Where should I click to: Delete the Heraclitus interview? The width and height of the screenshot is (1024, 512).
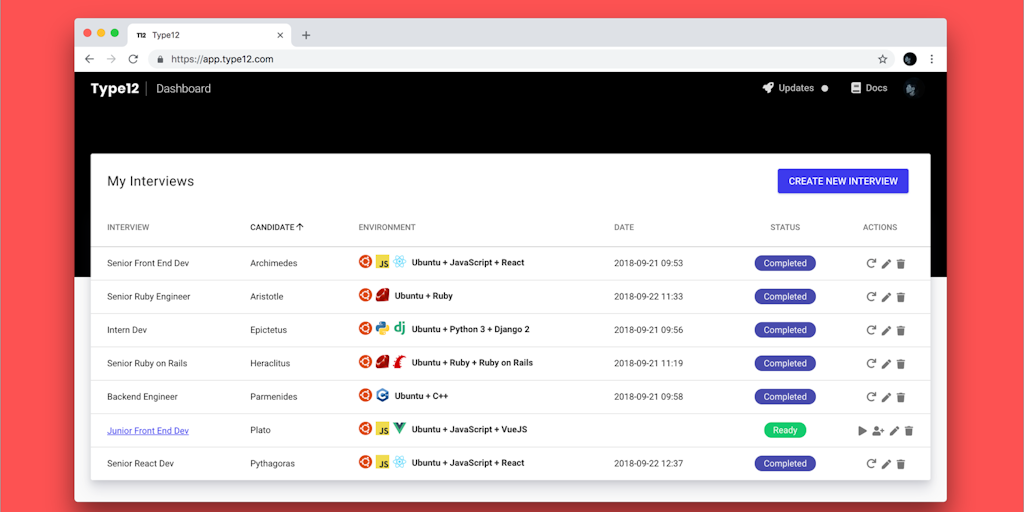point(901,364)
